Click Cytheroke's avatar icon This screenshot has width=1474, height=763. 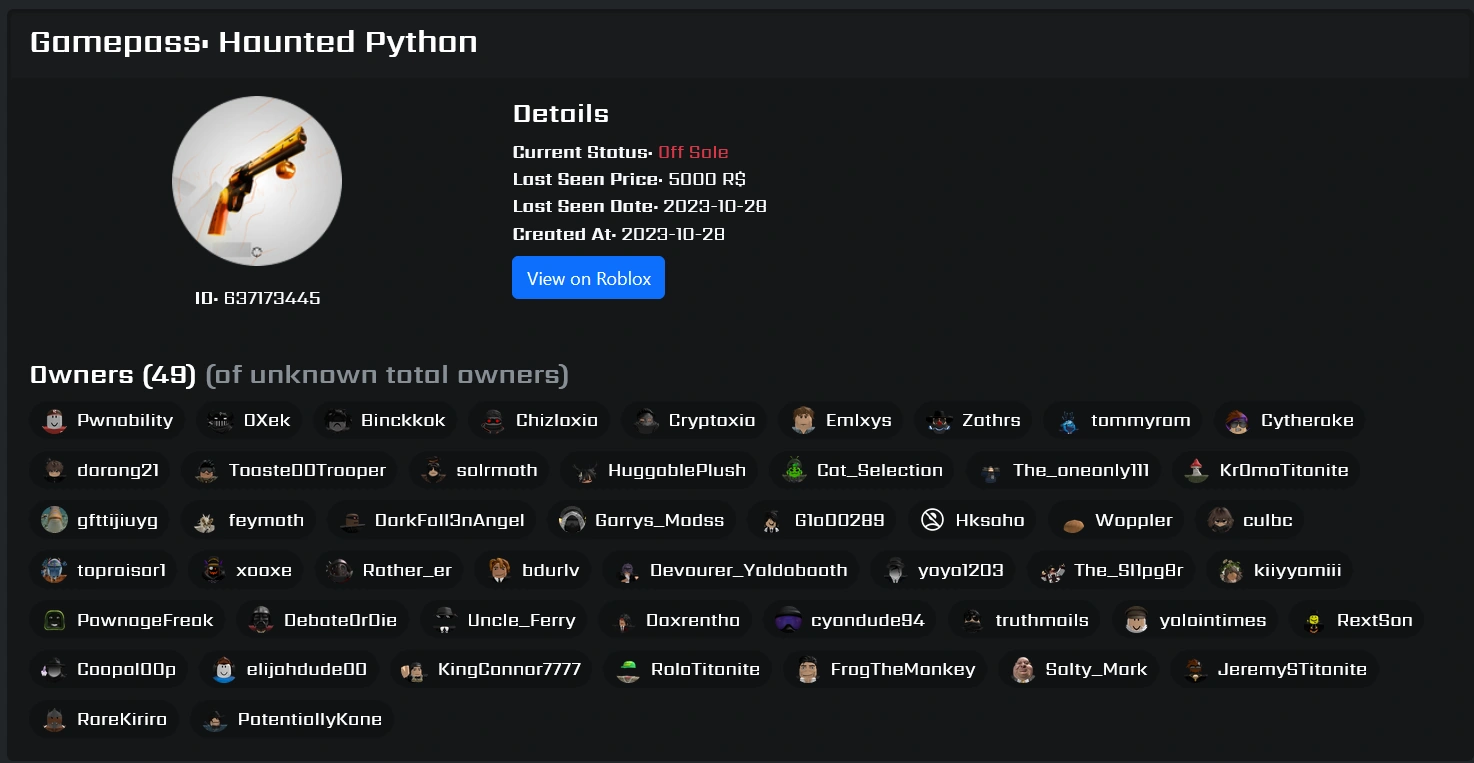tap(1238, 421)
